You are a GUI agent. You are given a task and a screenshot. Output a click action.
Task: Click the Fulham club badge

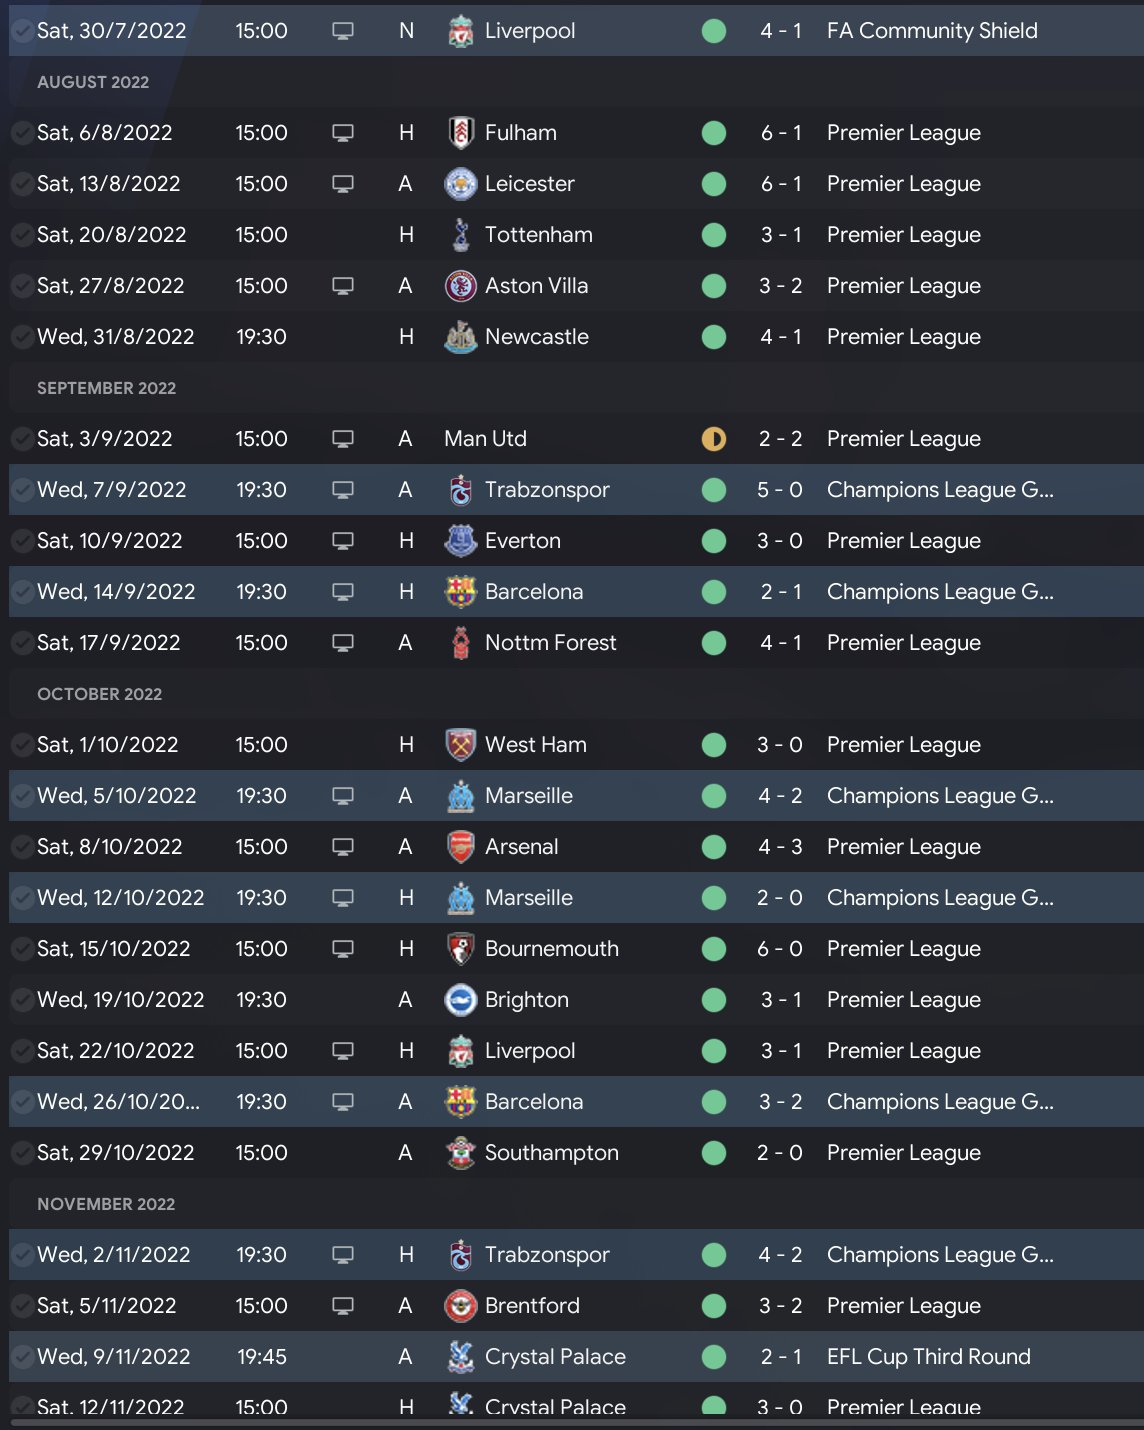[460, 133]
